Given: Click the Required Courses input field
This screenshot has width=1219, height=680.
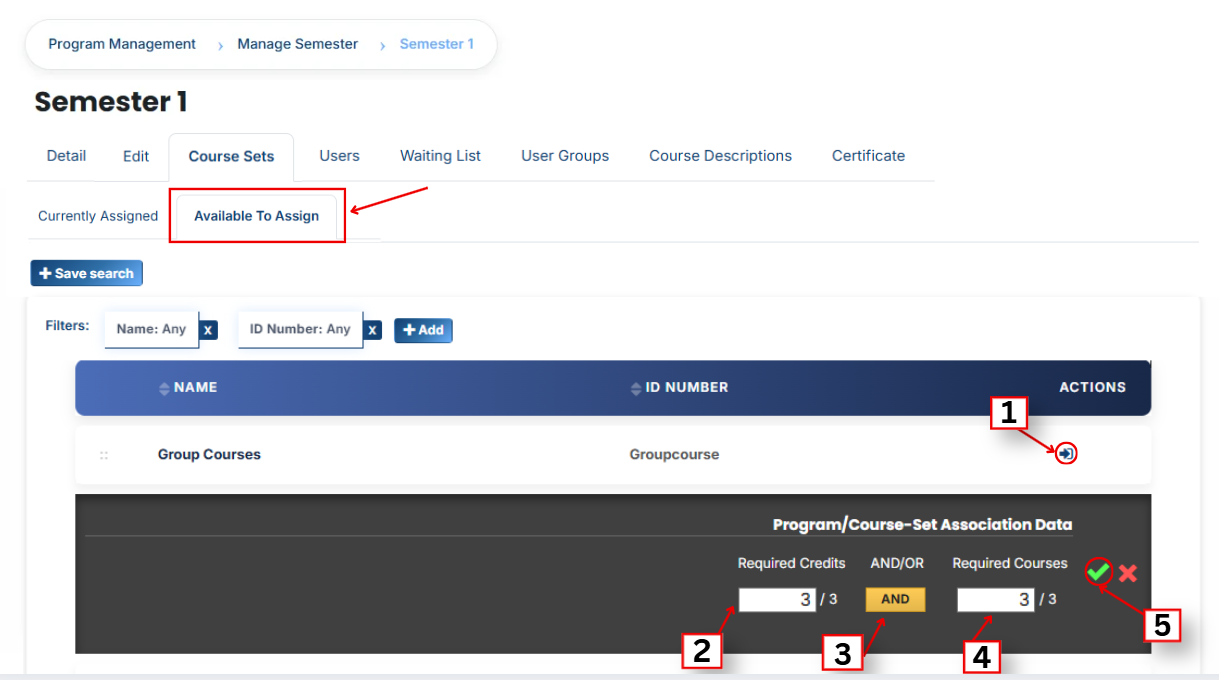Looking at the screenshot, I should [x=996, y=599].
